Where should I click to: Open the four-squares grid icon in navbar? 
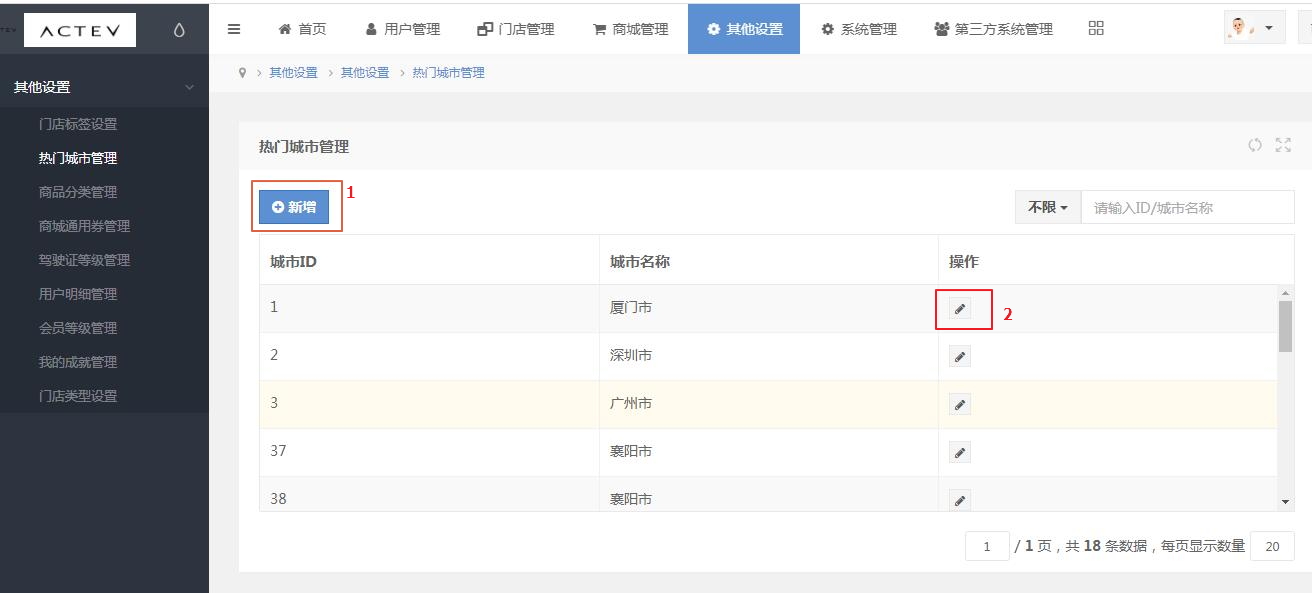[x=1096, y=28]
